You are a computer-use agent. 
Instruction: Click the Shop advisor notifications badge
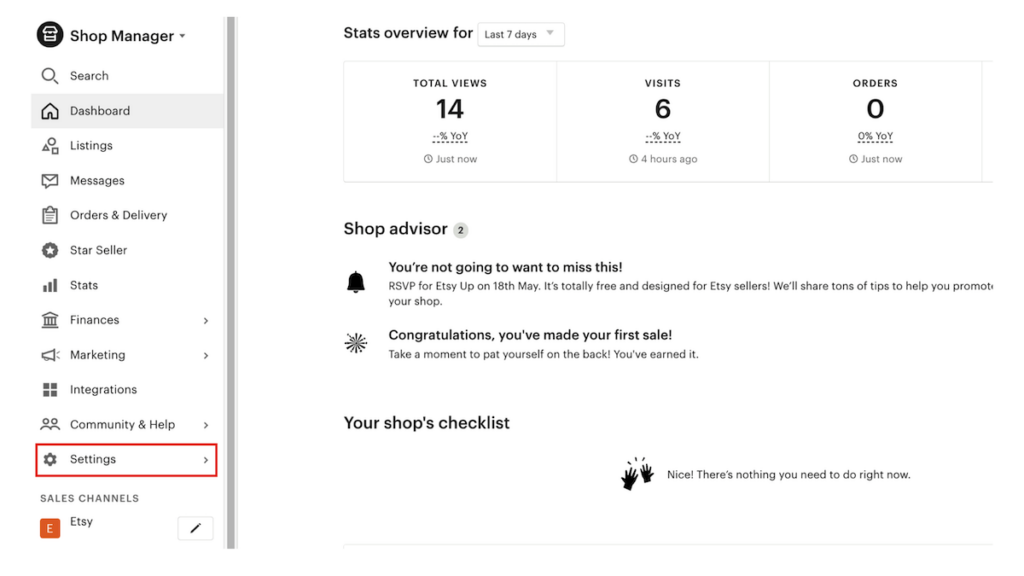coord(460,229)
